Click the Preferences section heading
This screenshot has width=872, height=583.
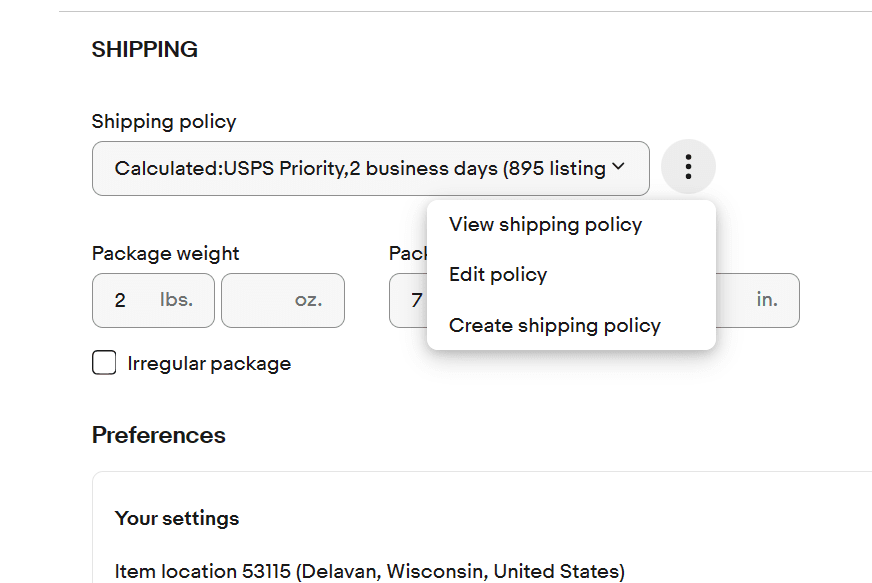click(x=159, y=435)
